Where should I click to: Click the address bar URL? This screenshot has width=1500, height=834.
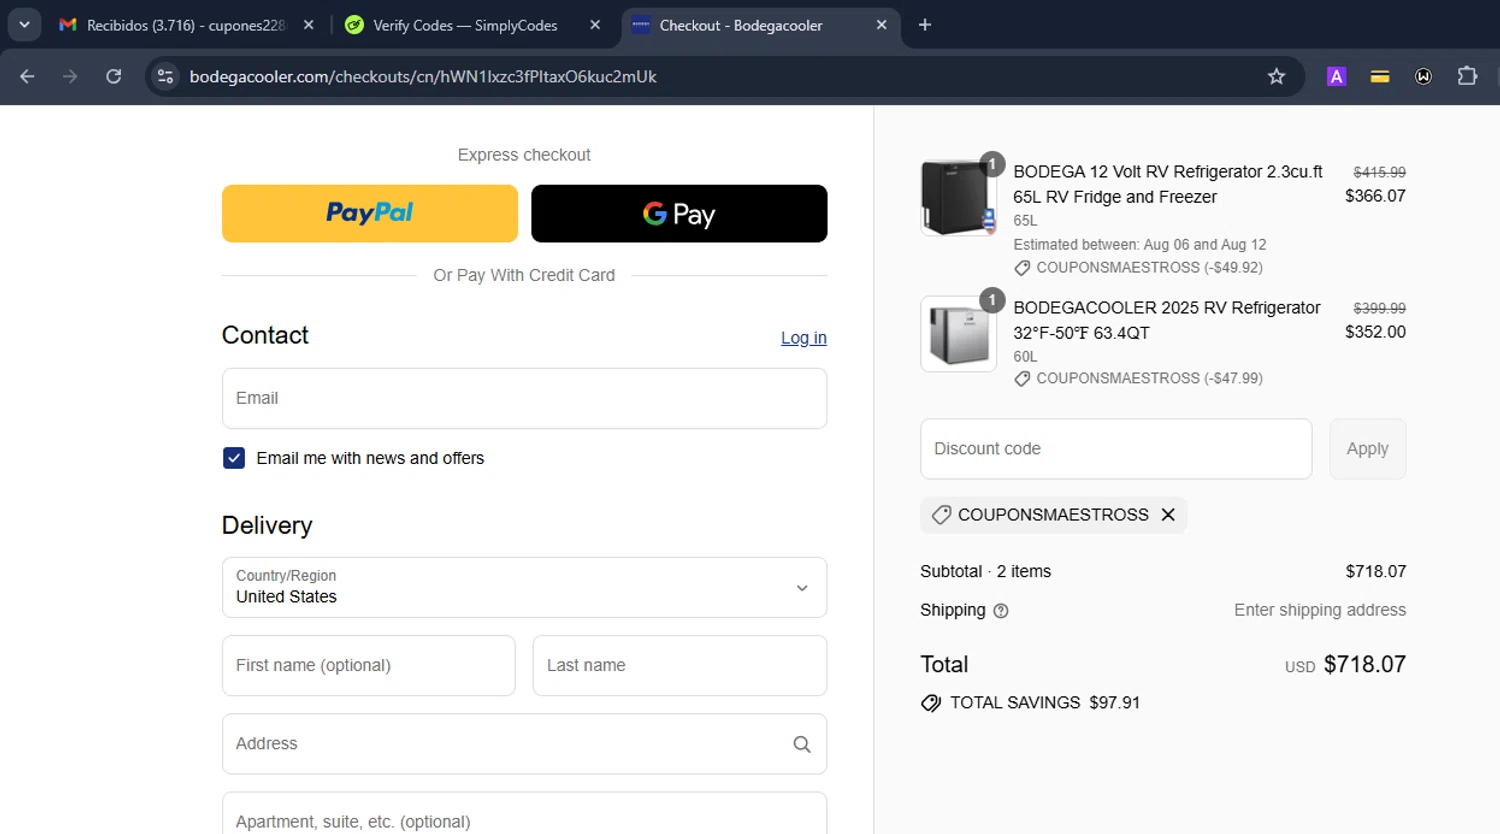[x=423, y=76]
